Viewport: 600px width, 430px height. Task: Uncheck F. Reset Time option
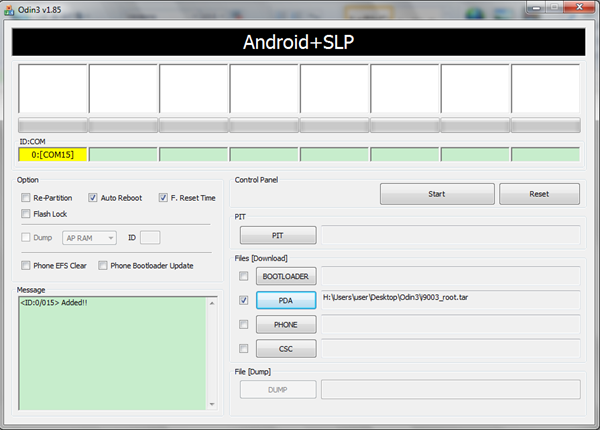coord(163,197)
